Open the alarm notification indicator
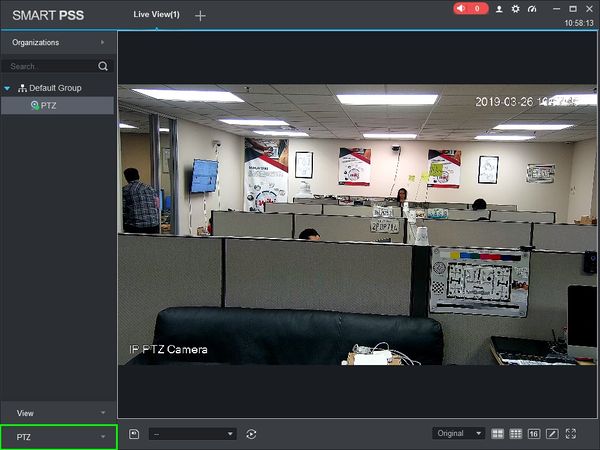Image resolution: width=600 pixels, height=450 pixels. (471, 8)
